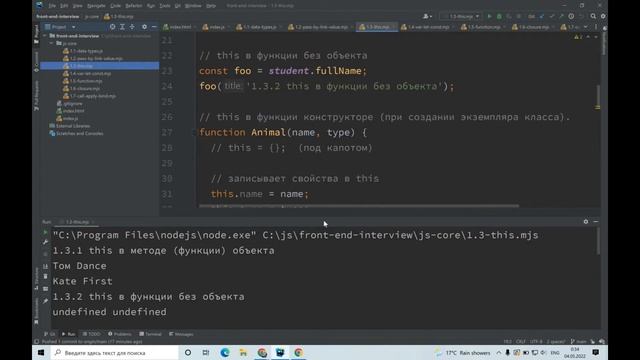Open the TODO tool window button
The image size is (640, 360).
[91, 334]
